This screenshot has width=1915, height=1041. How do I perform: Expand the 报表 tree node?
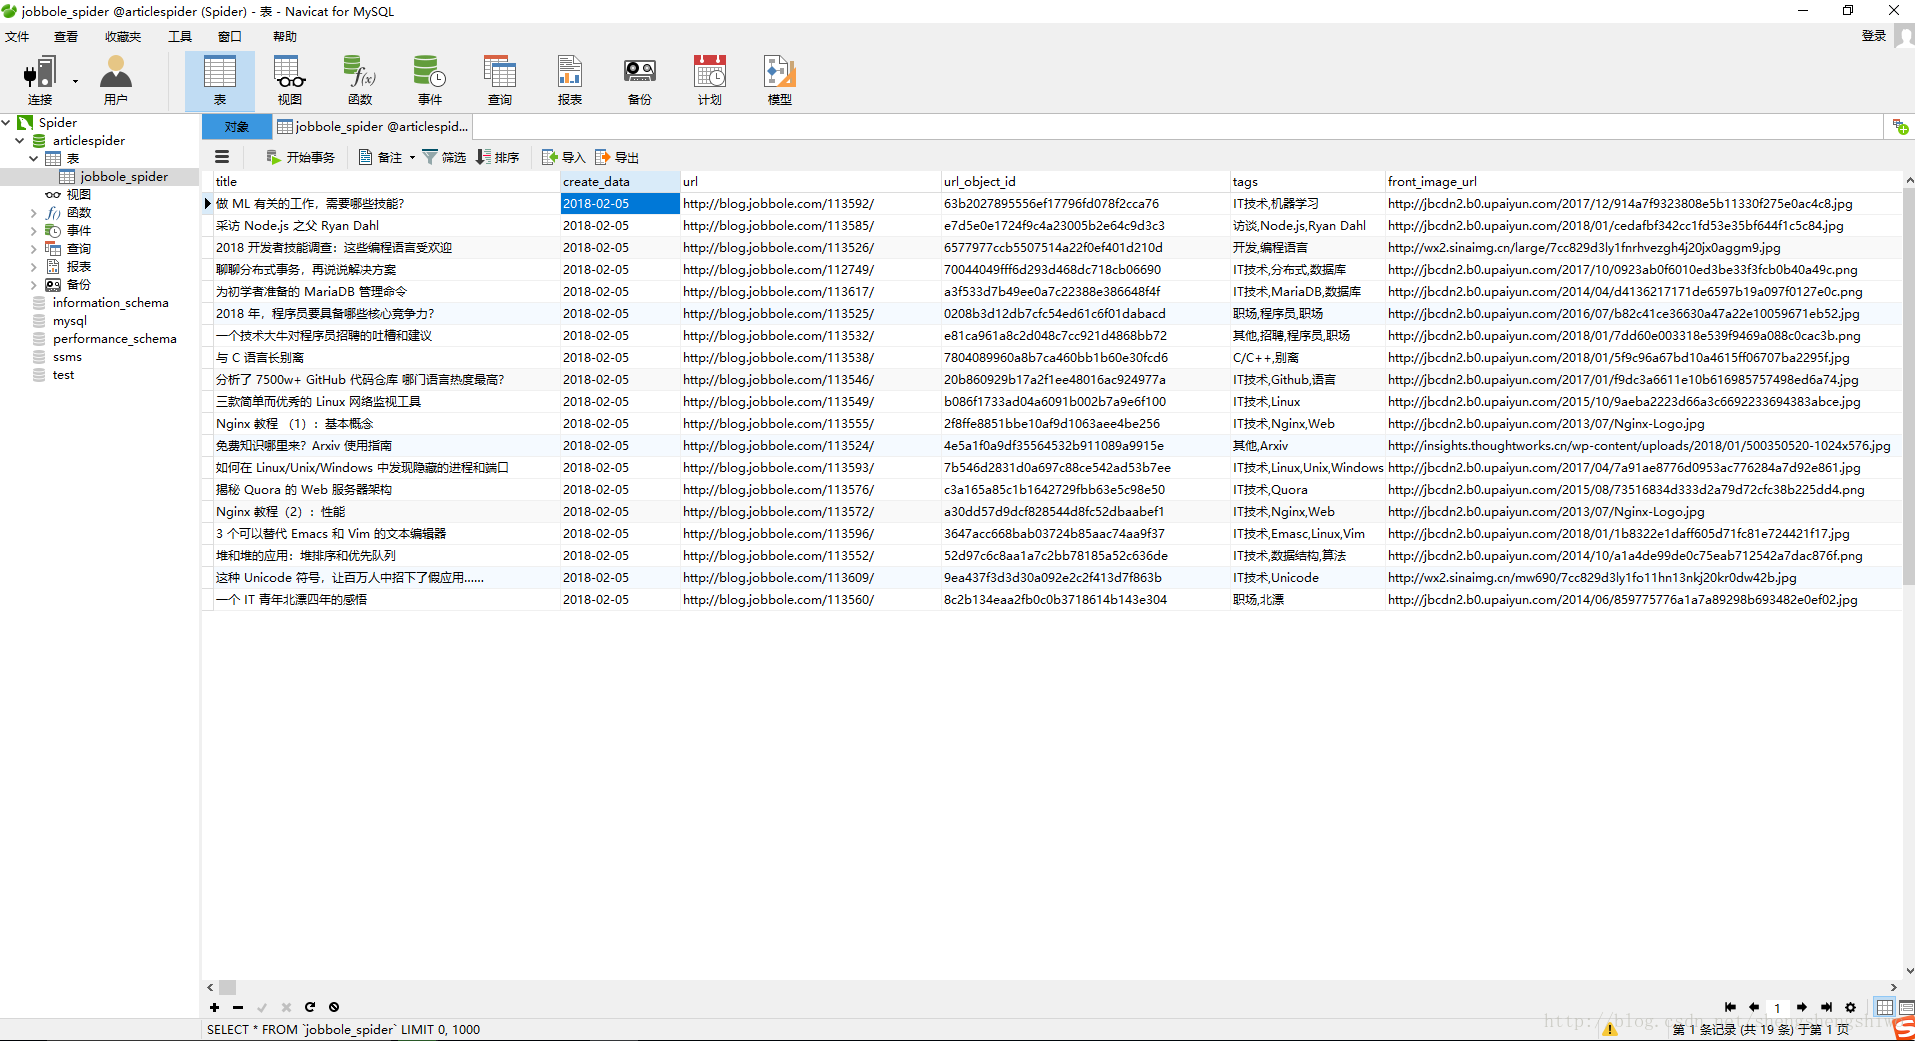coord(33,266)
